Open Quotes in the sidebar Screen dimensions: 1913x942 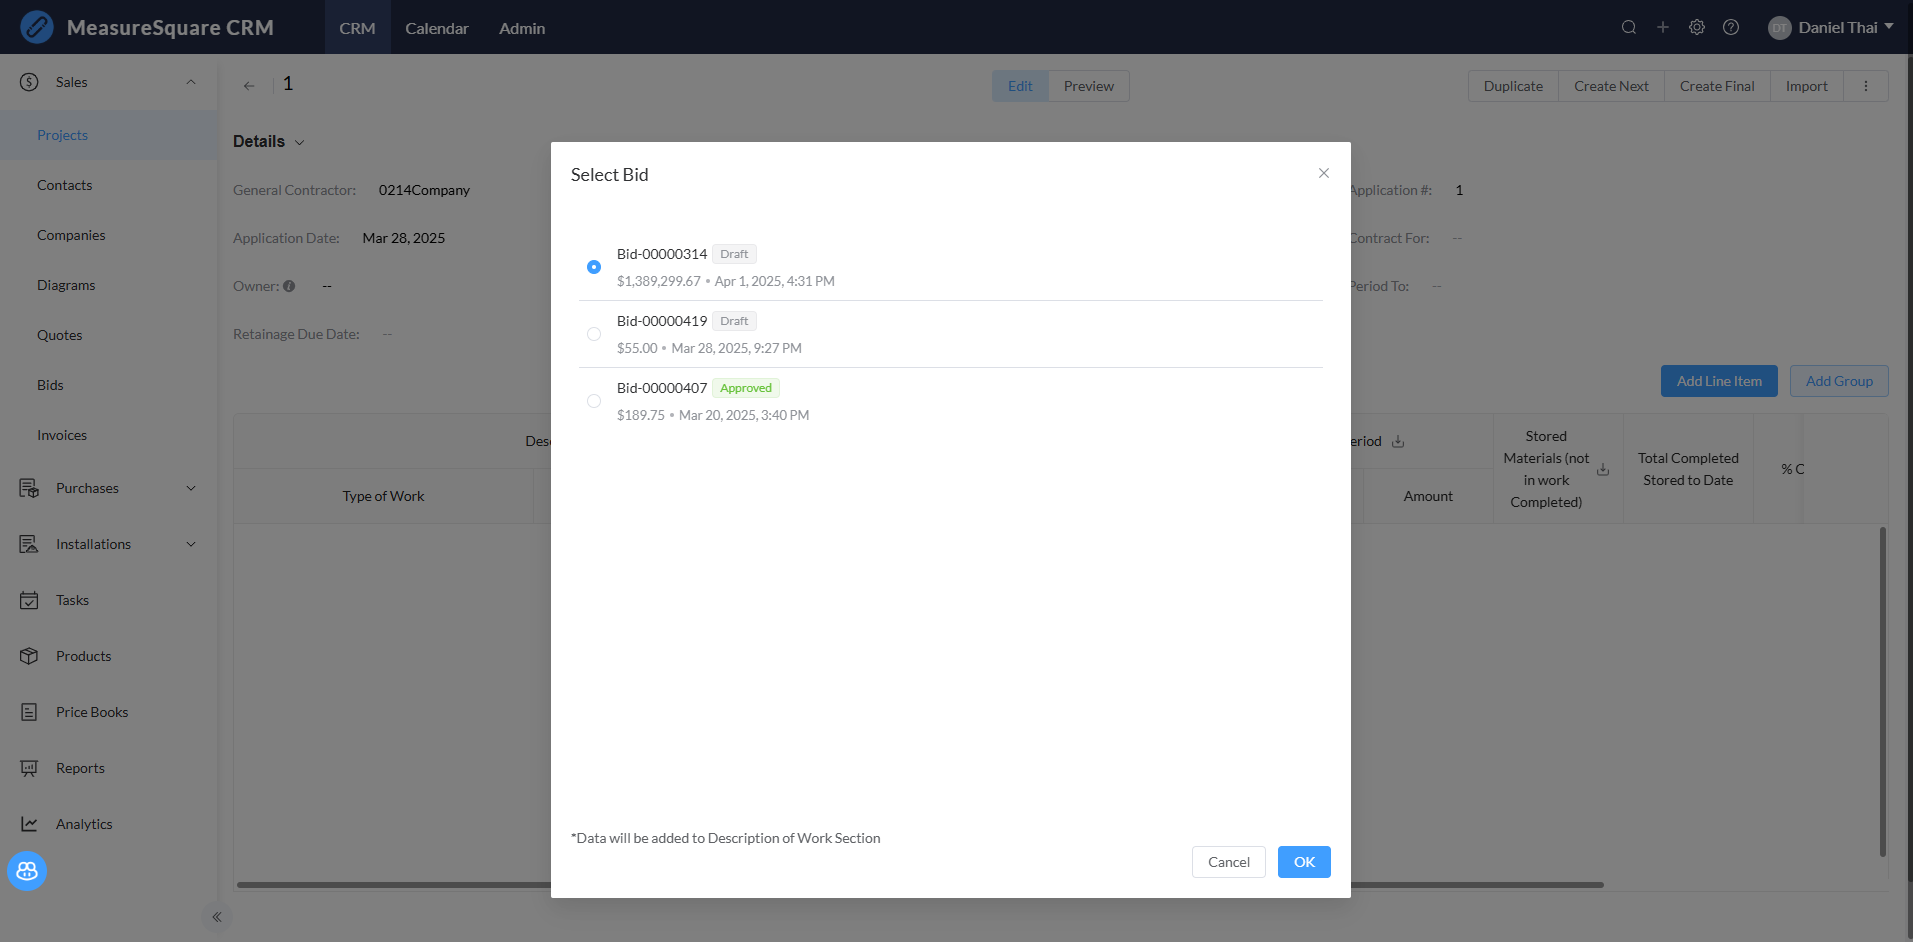109,335
